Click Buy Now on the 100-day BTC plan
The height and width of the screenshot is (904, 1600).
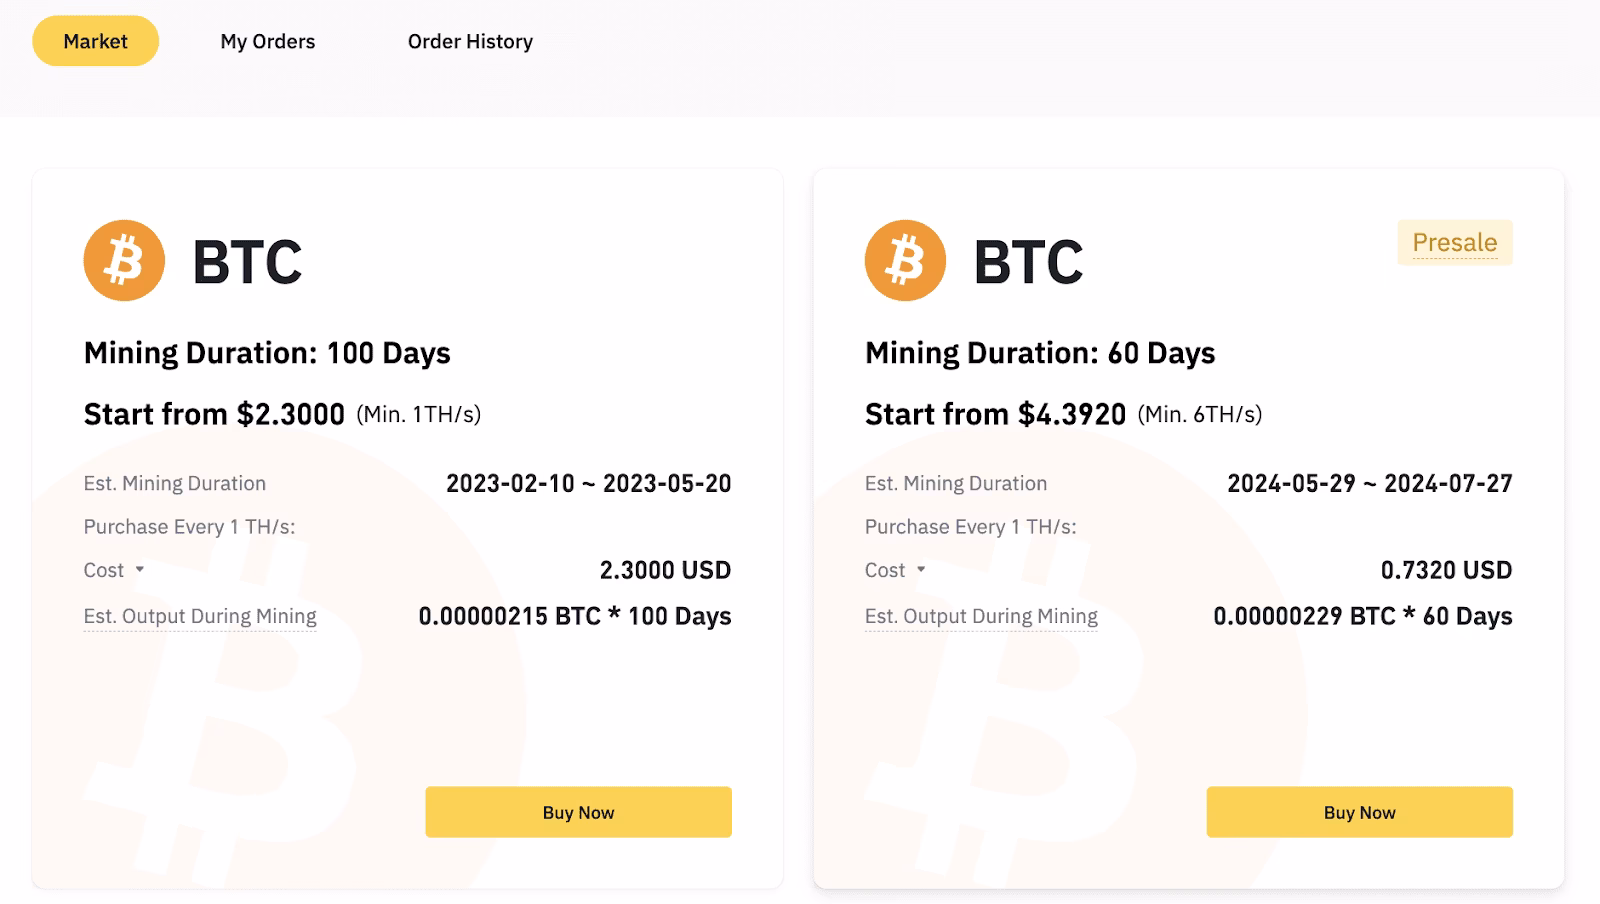[578, 812]
